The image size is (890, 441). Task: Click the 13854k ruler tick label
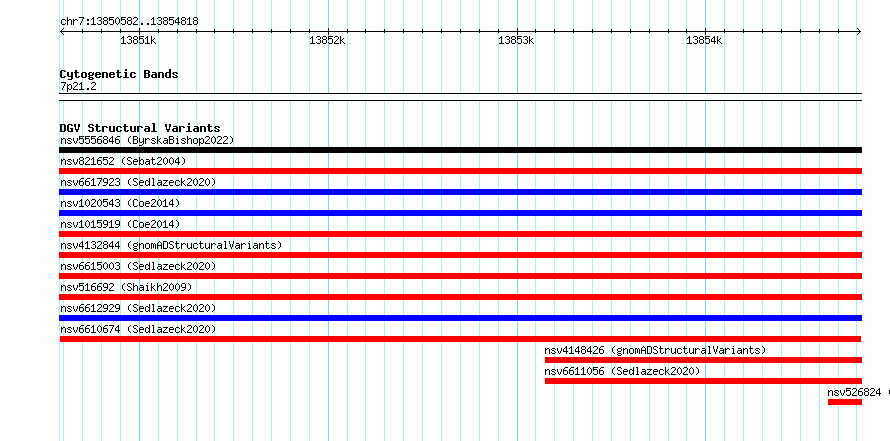click(704, 40)
